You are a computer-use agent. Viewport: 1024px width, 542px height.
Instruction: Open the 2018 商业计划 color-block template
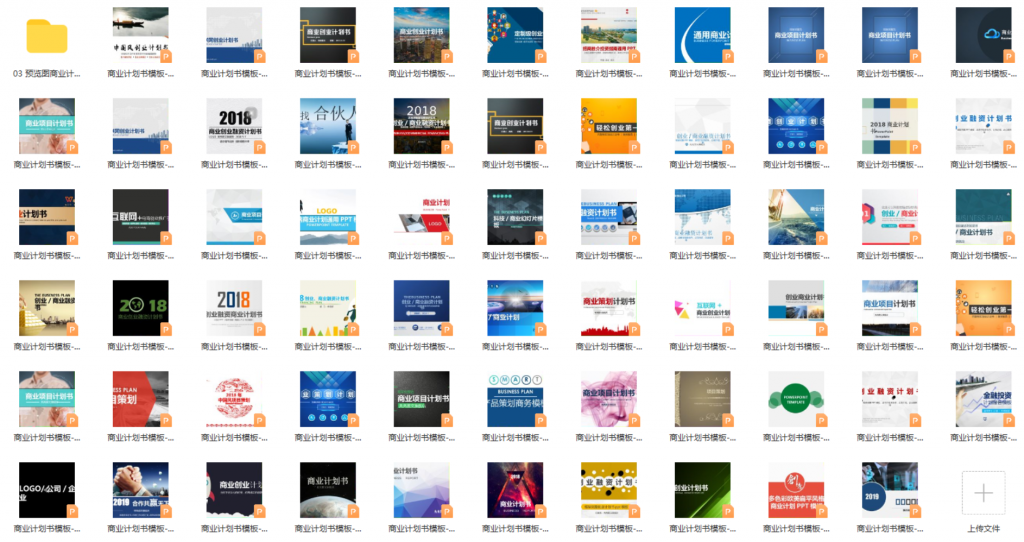tap(889, 126)
